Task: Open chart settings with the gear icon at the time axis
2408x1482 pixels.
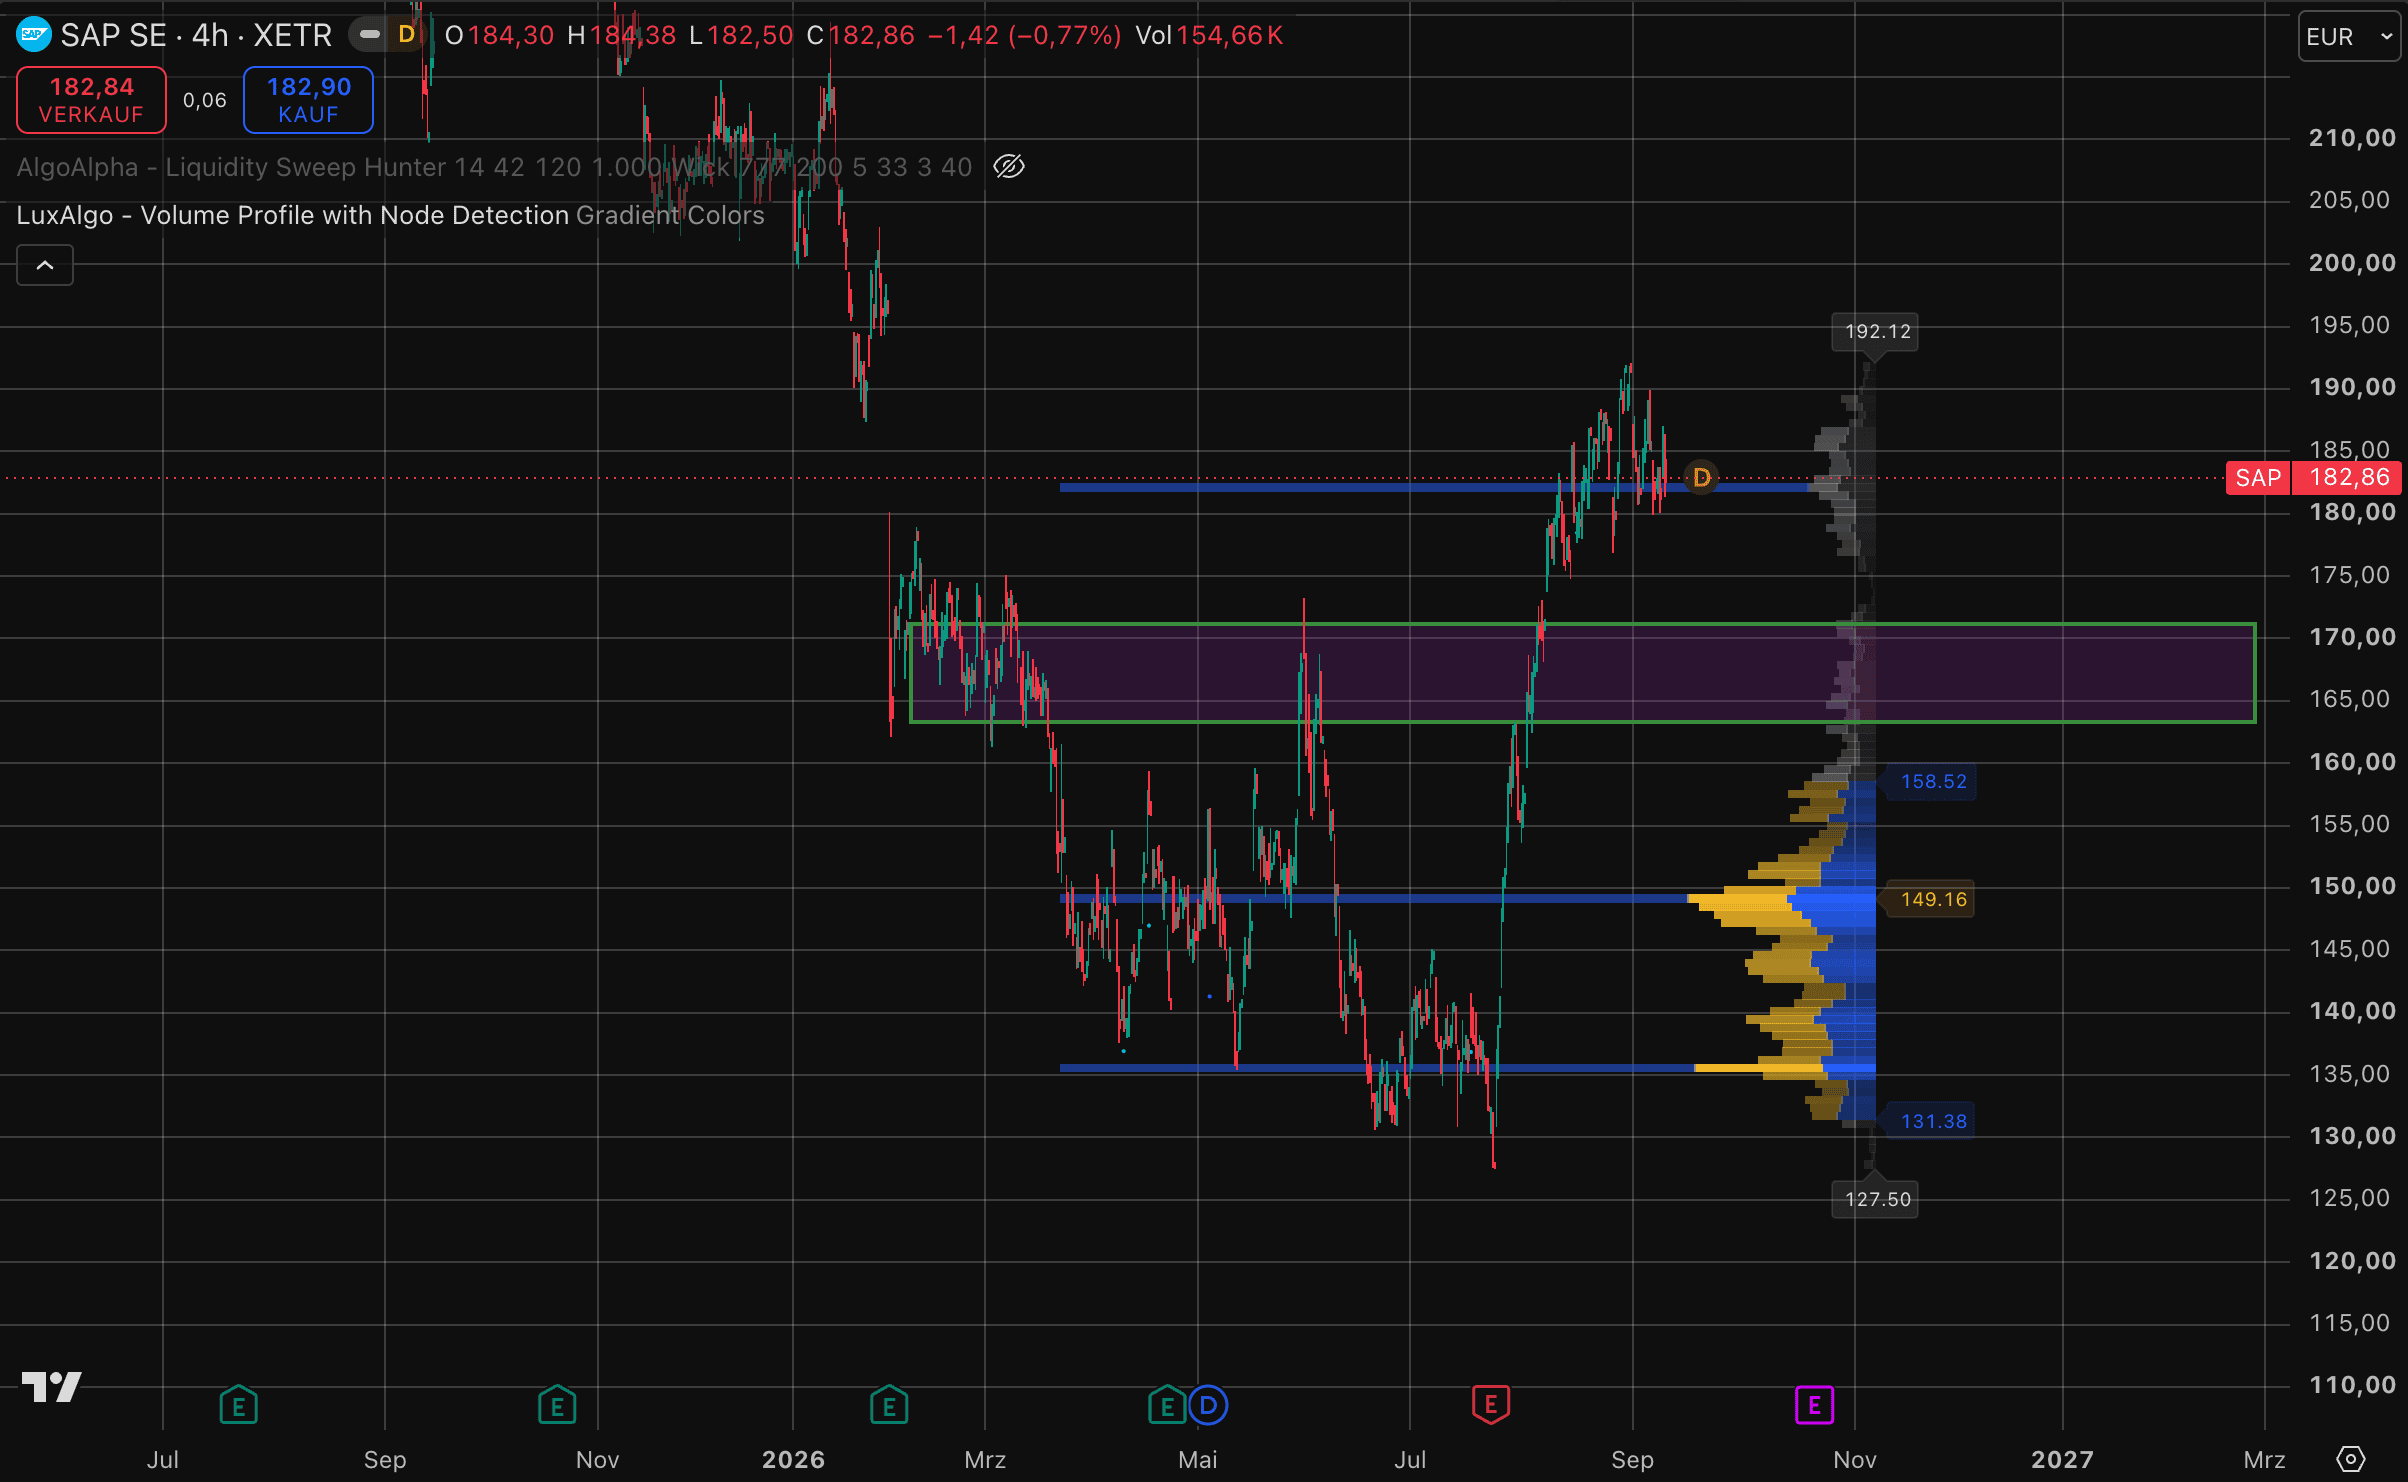Action: pyautogui.click(x=2351, y=1459)
